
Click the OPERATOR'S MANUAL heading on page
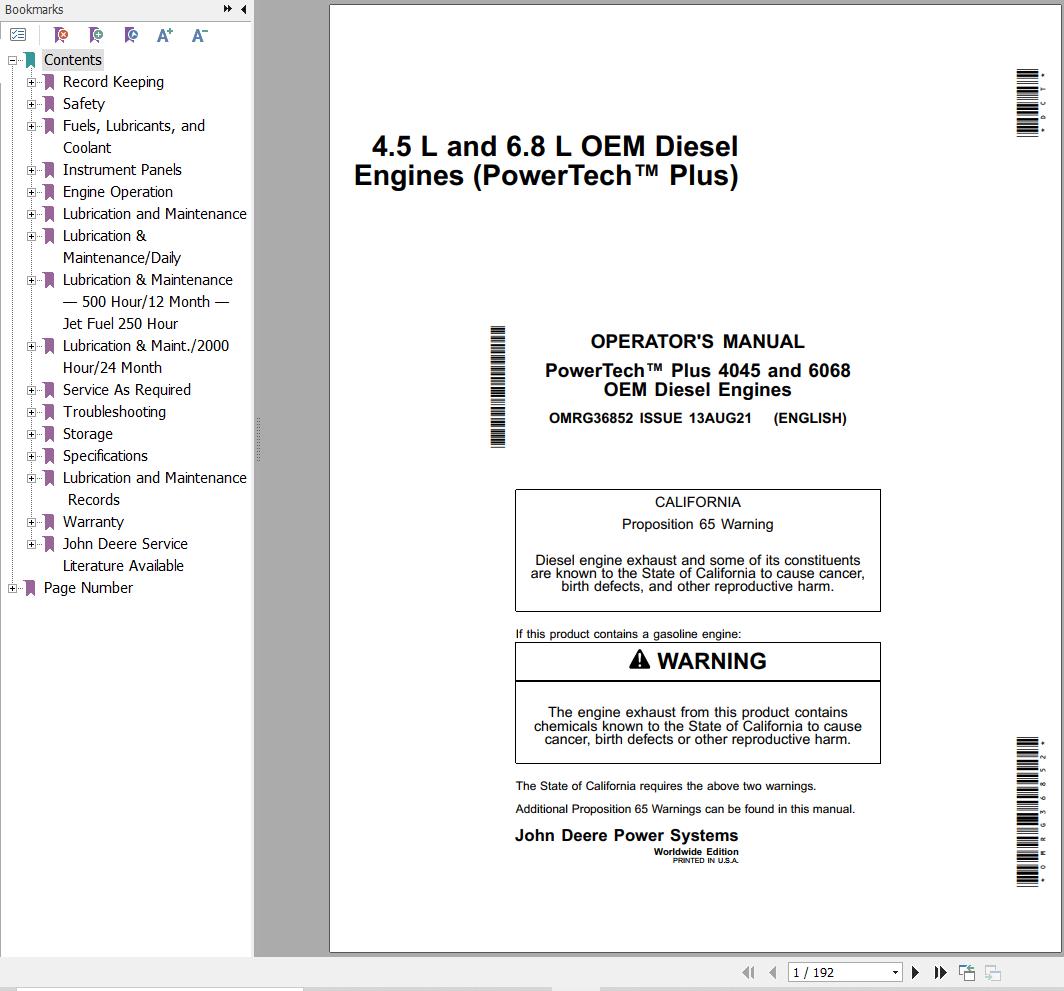point(698,341)
